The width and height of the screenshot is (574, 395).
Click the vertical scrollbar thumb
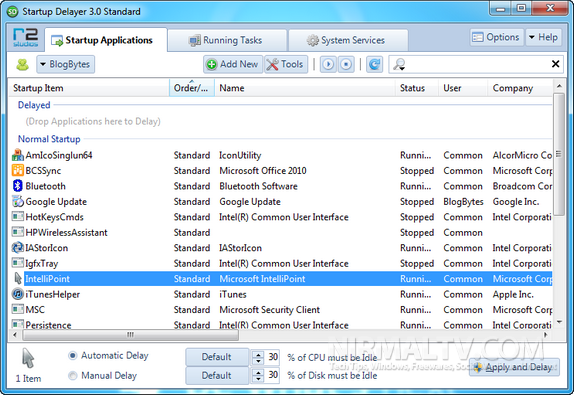click(559, 154)
